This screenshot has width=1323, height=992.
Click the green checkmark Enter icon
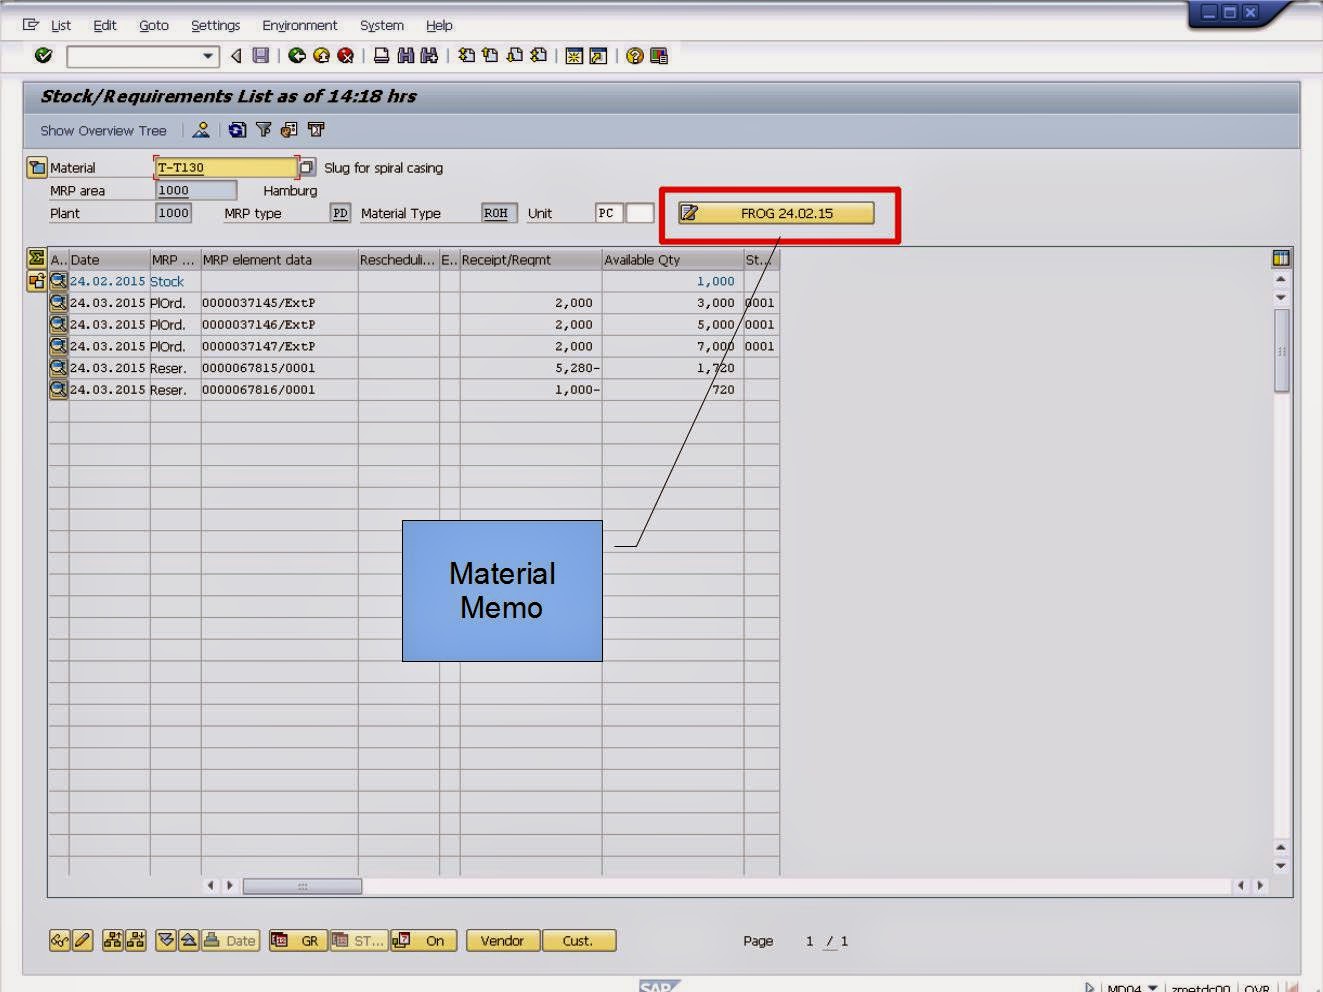(x=43, y=56)
